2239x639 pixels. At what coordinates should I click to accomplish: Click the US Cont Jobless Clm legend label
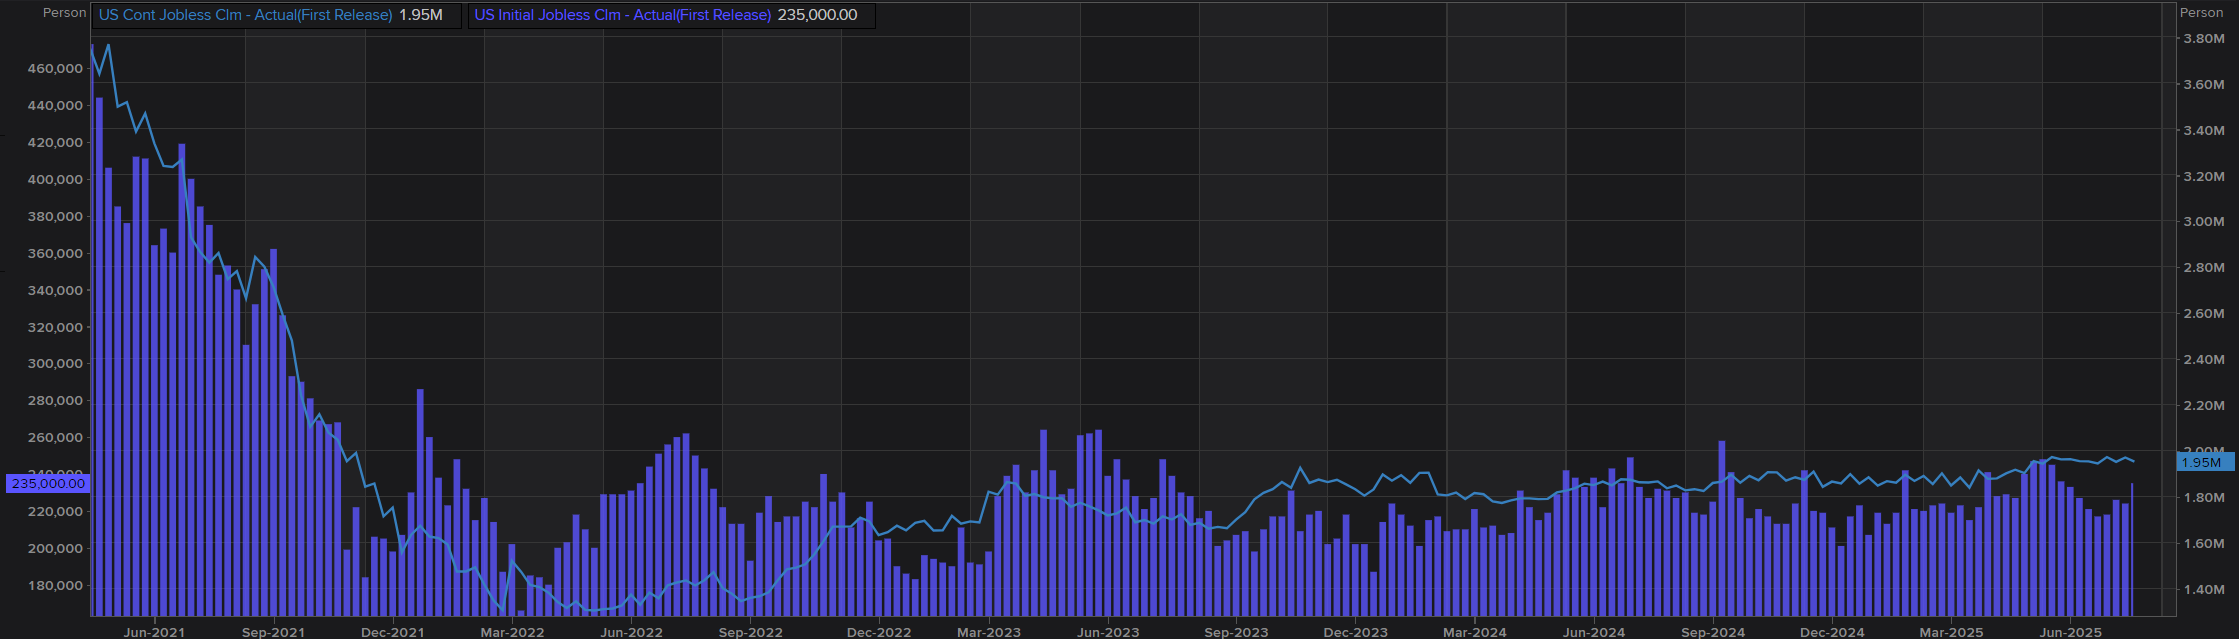click(x=245, y=15)
